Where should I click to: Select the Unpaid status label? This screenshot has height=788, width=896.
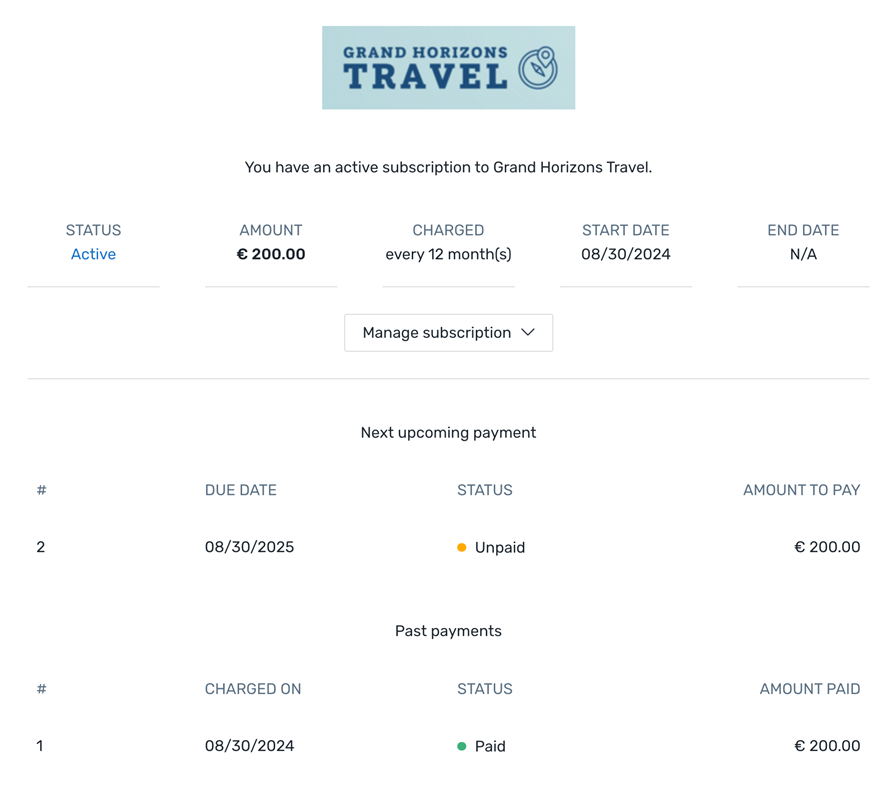(500, 548)
